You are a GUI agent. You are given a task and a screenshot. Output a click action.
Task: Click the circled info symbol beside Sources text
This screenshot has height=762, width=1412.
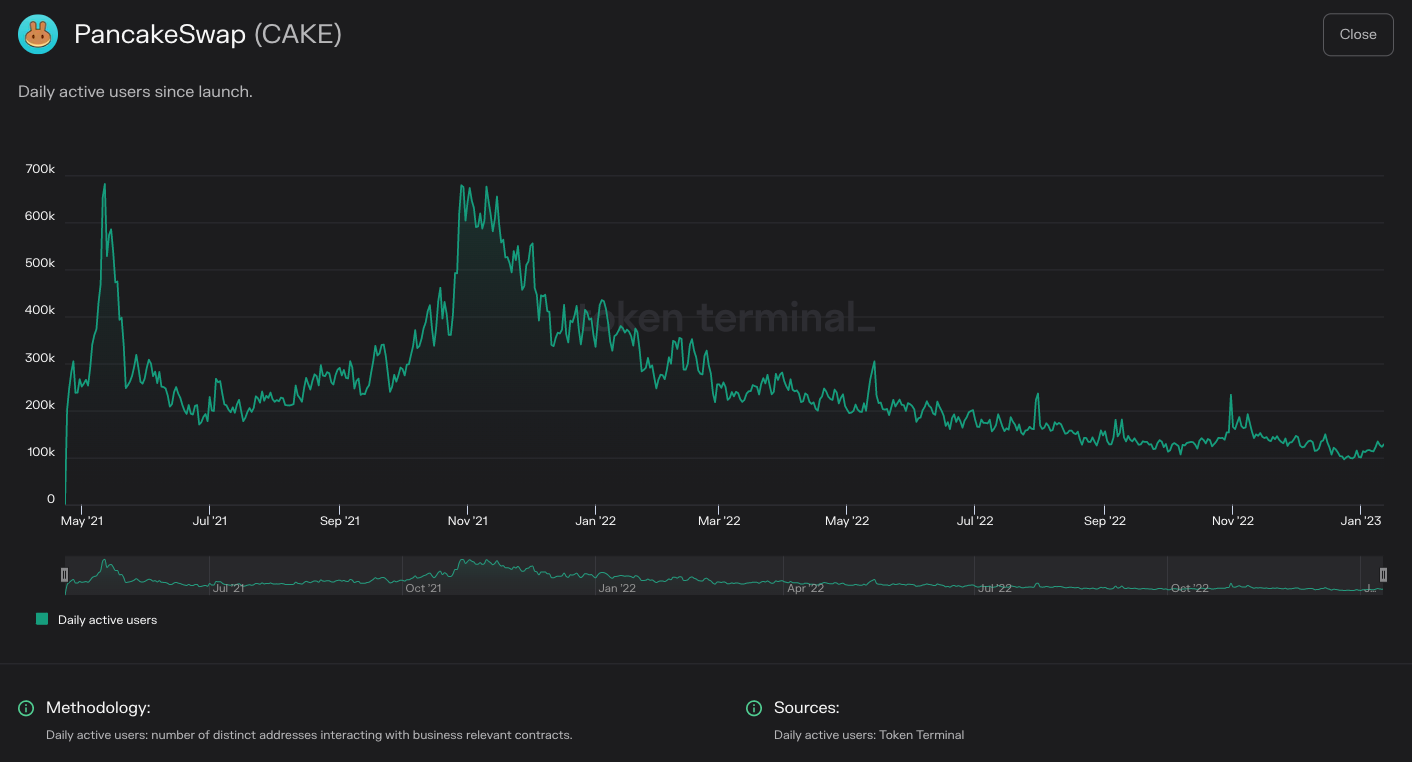[x=752, y=708]
